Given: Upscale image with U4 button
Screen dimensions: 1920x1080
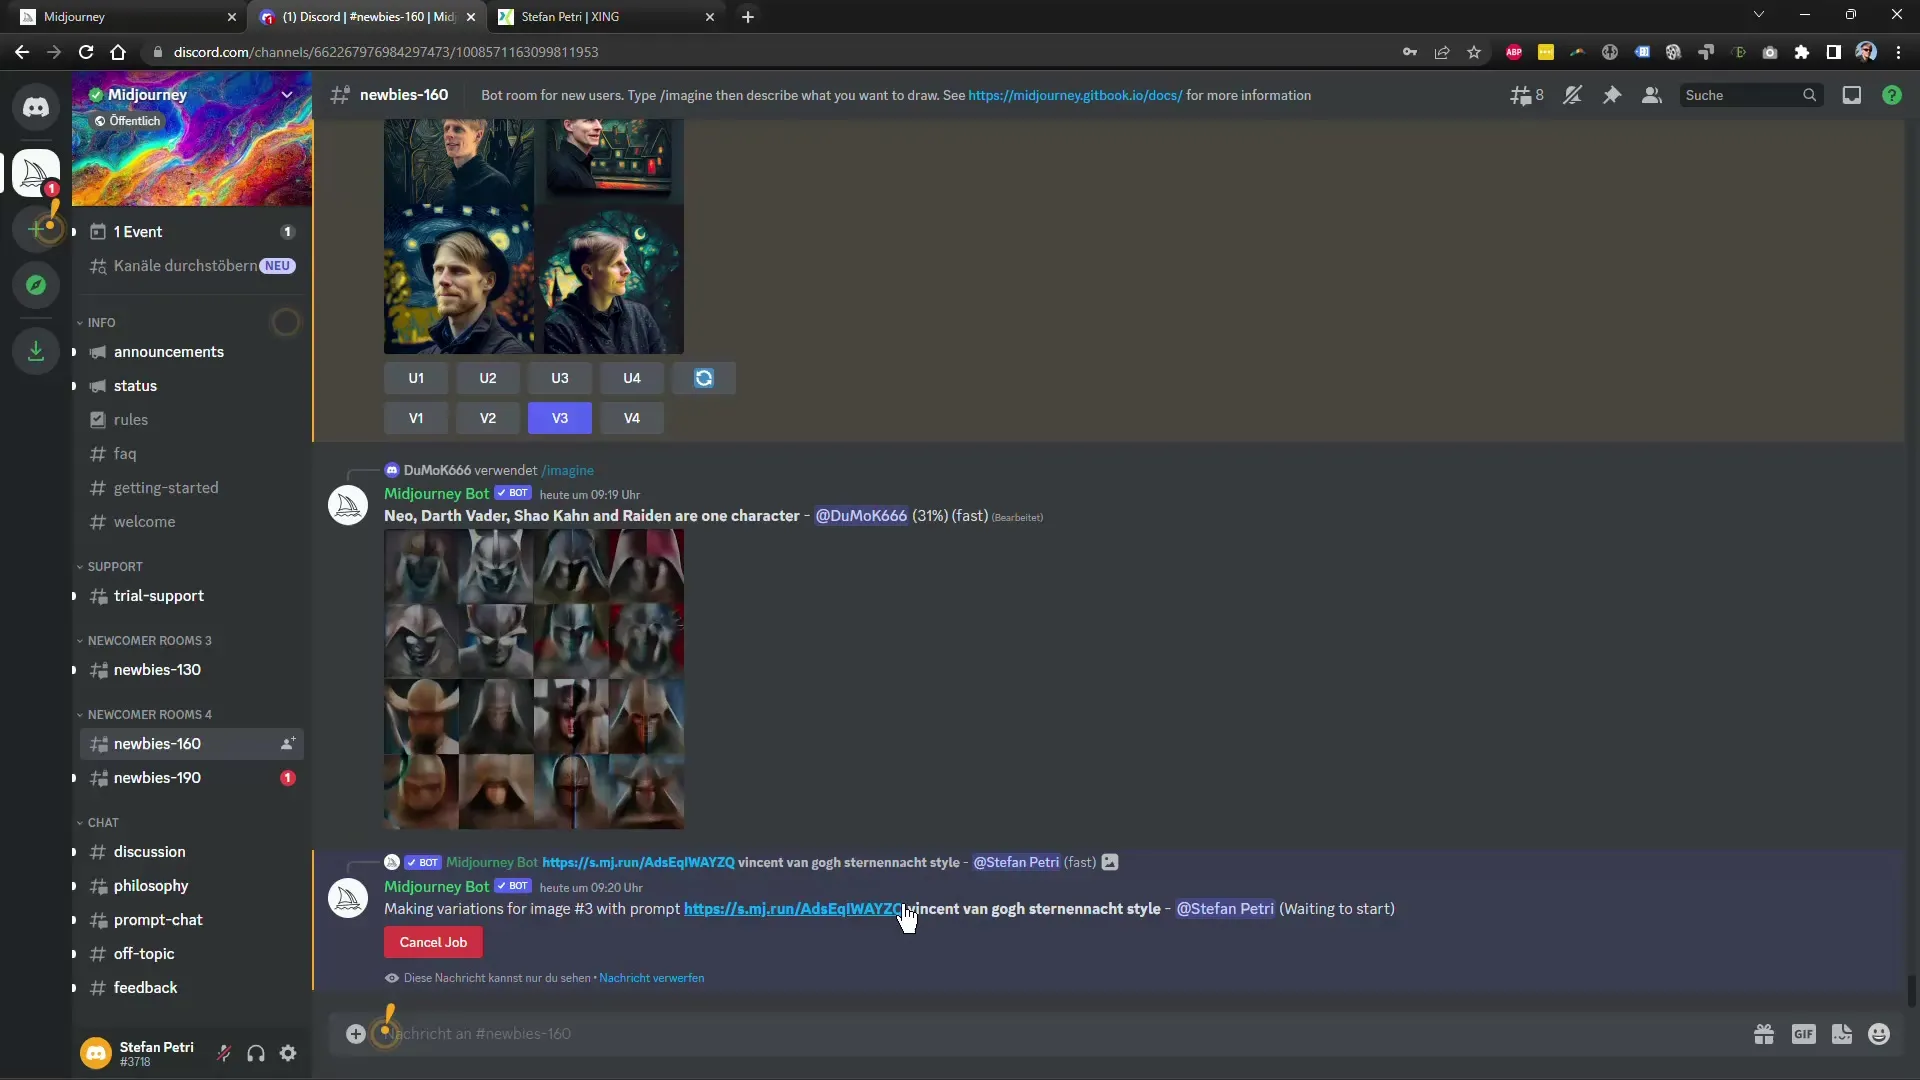Looking at the screenshot, I should point(632,378).
